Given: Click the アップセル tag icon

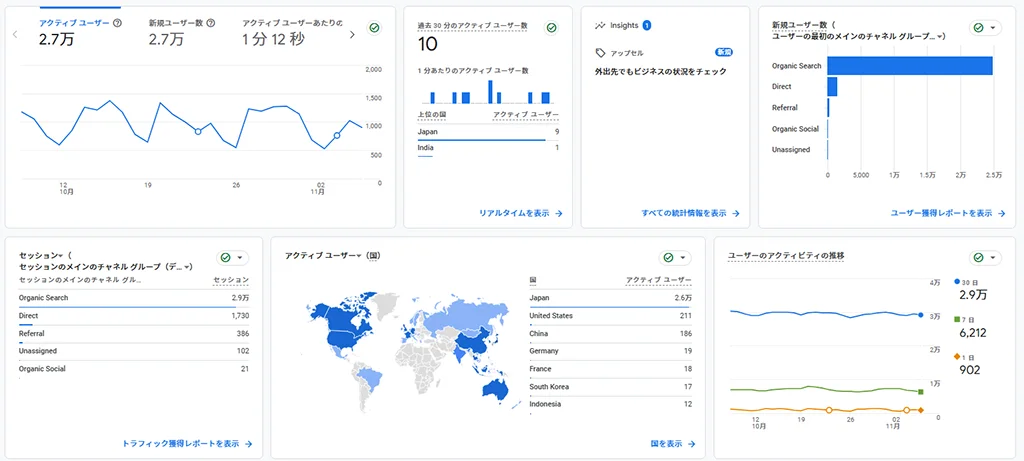Looking at the screenshot, I should pyautogui.click(x=600, y=52).
